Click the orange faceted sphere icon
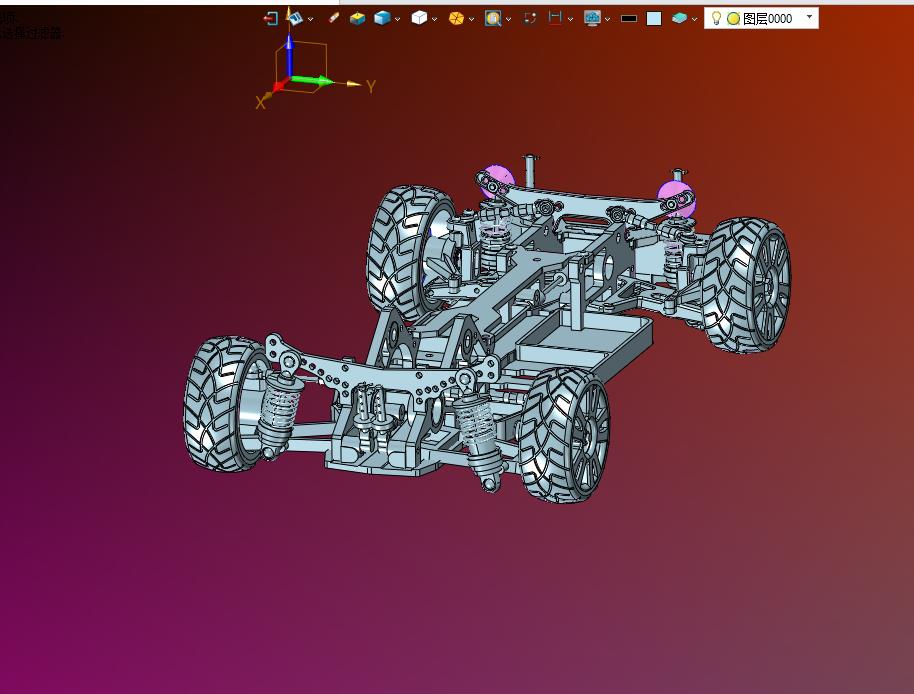Viewport: 914px width, 694px height. tap(456, 19)
